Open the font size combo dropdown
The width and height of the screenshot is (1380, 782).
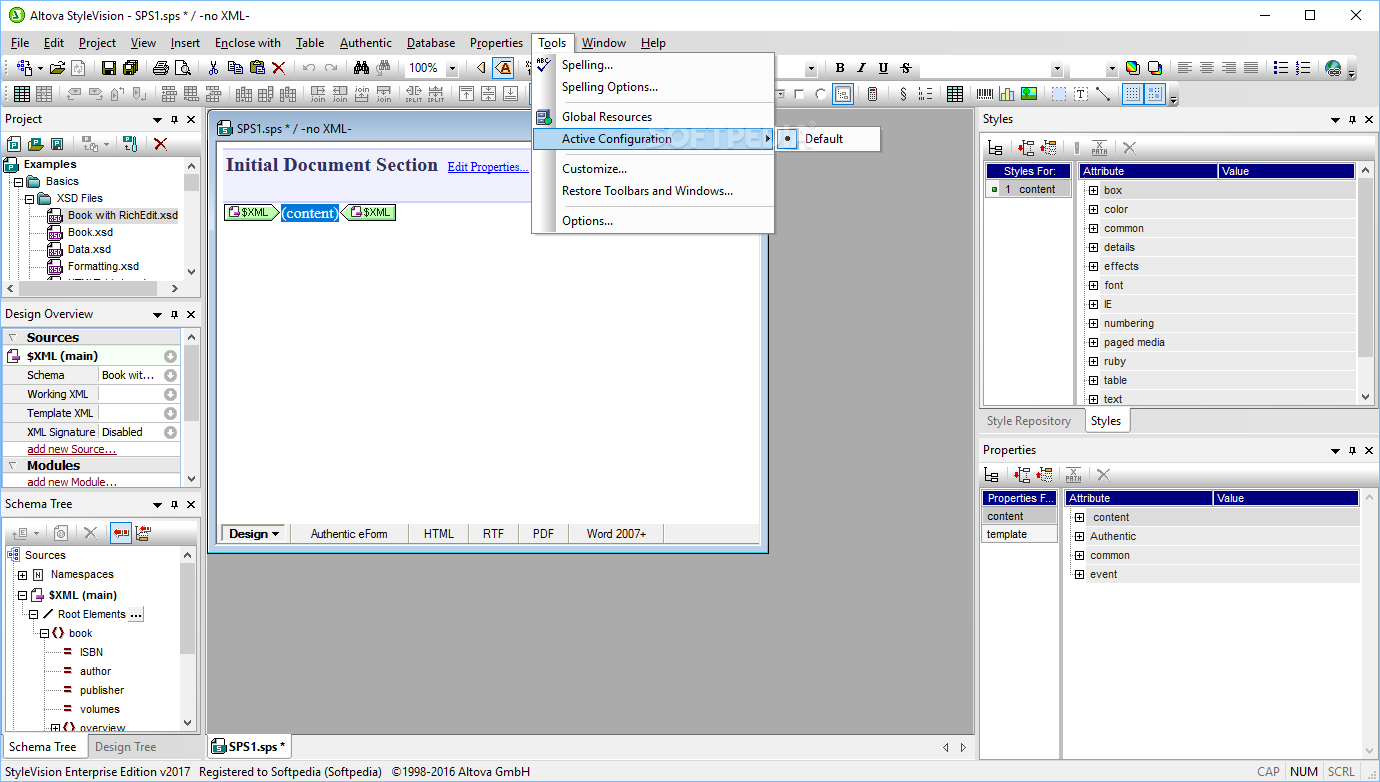[1111, 69]
